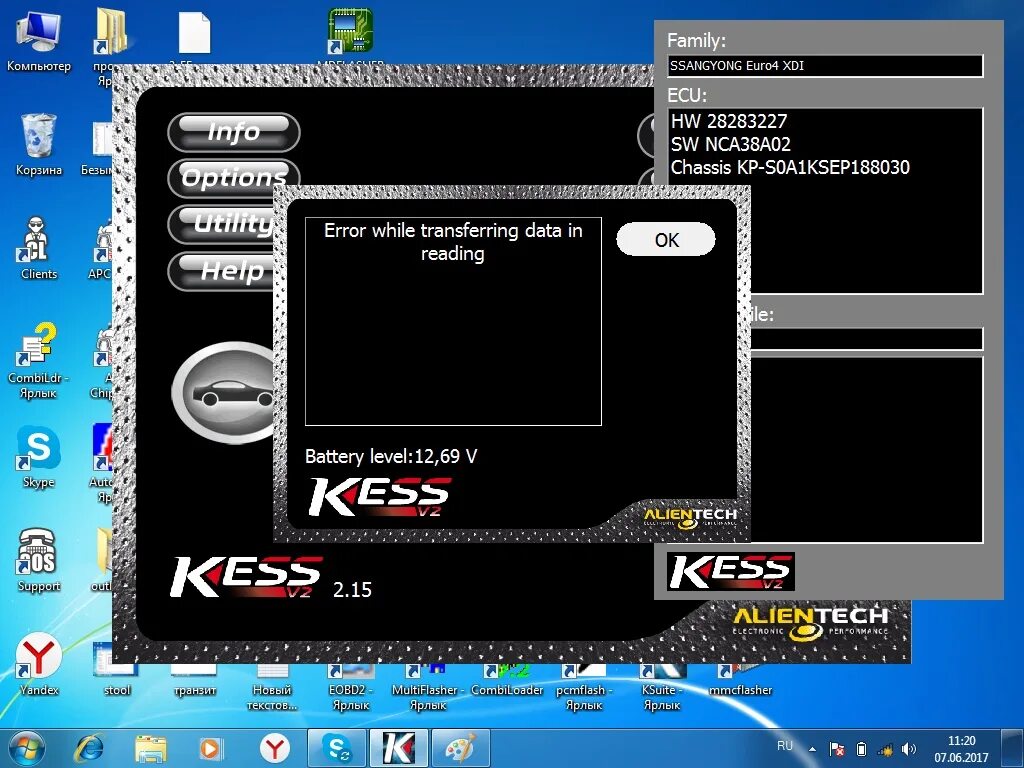
Task: Select the HW 28283227 line in the ECU box
Action: (729, 121)
